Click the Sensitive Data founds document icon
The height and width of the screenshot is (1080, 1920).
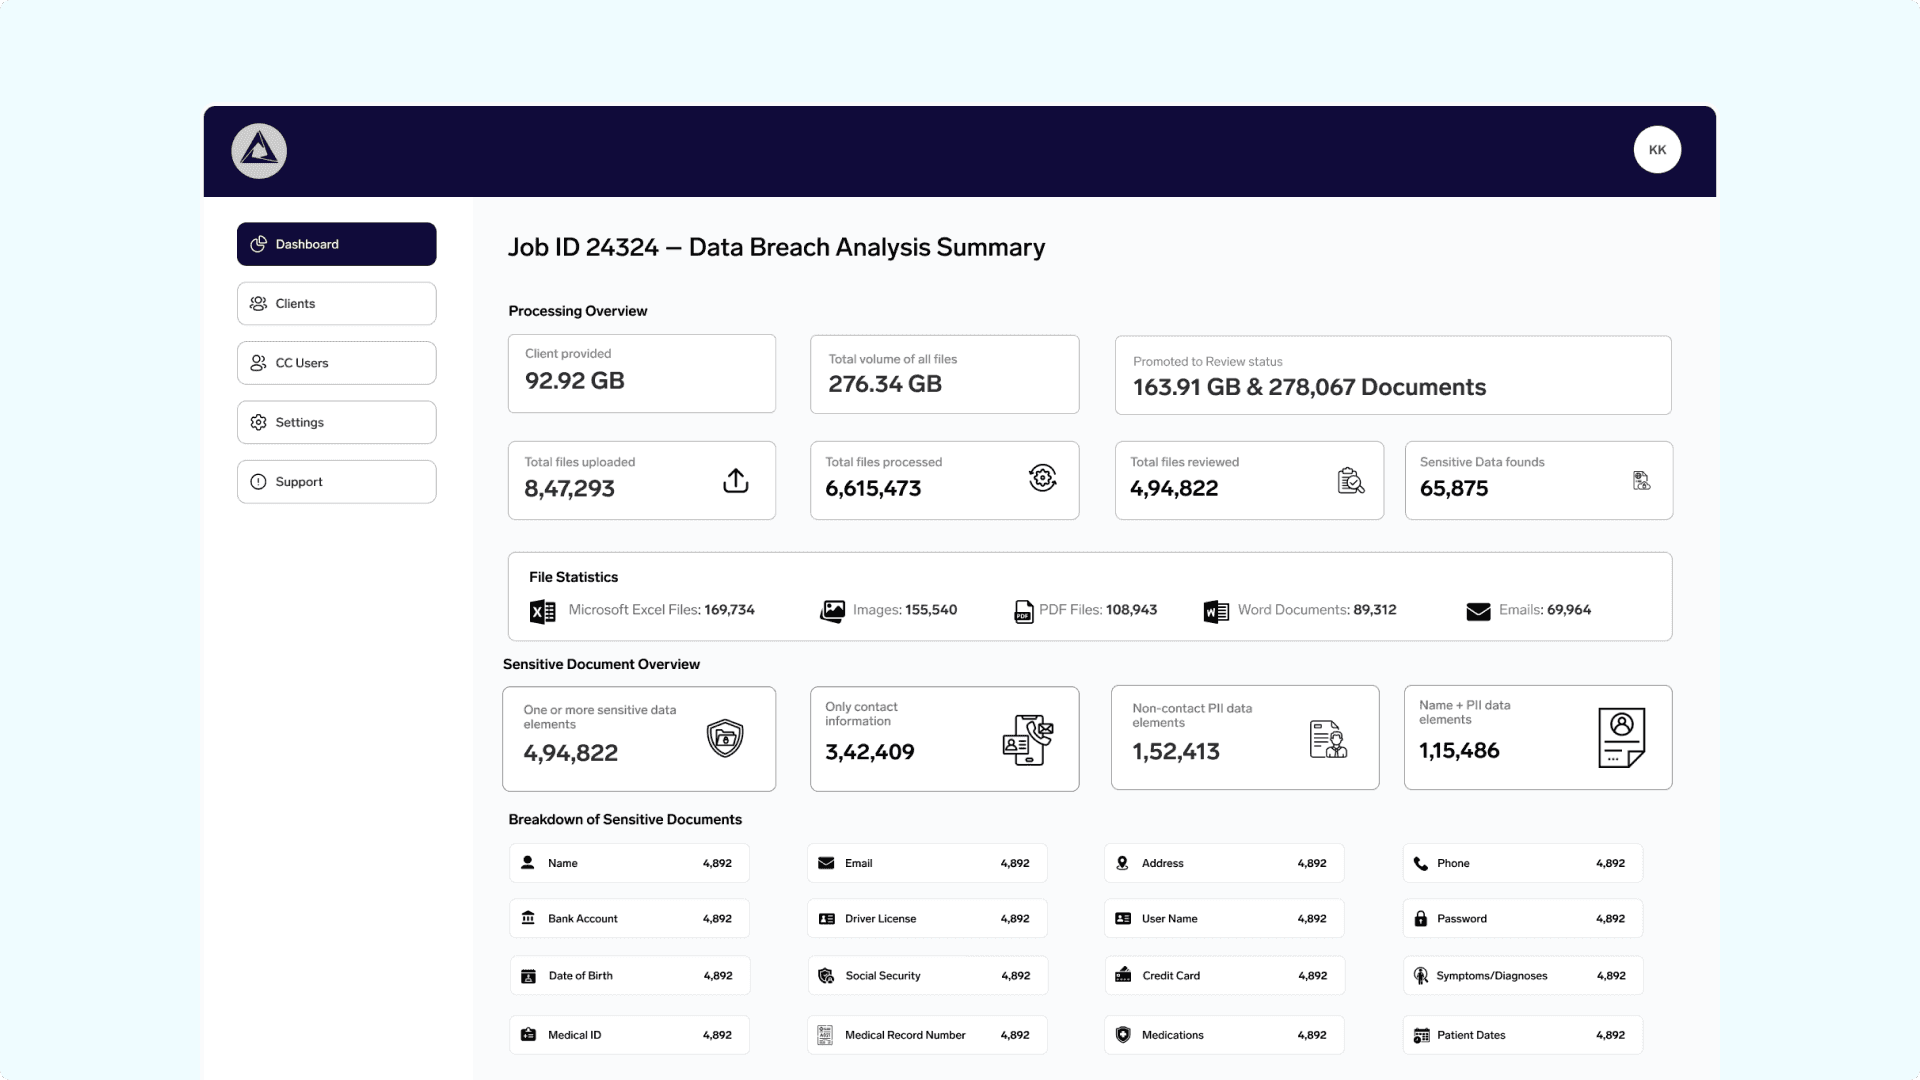pos(1641,481)
